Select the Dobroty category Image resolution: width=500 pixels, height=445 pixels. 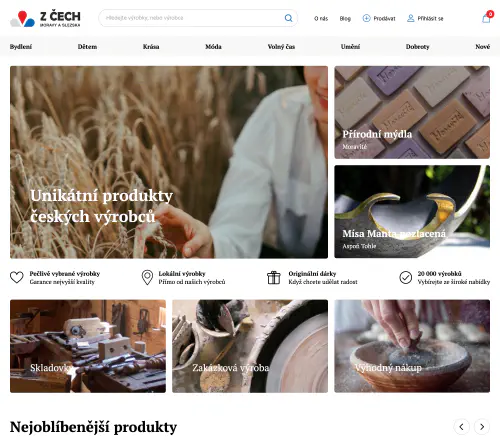(417, 47)
